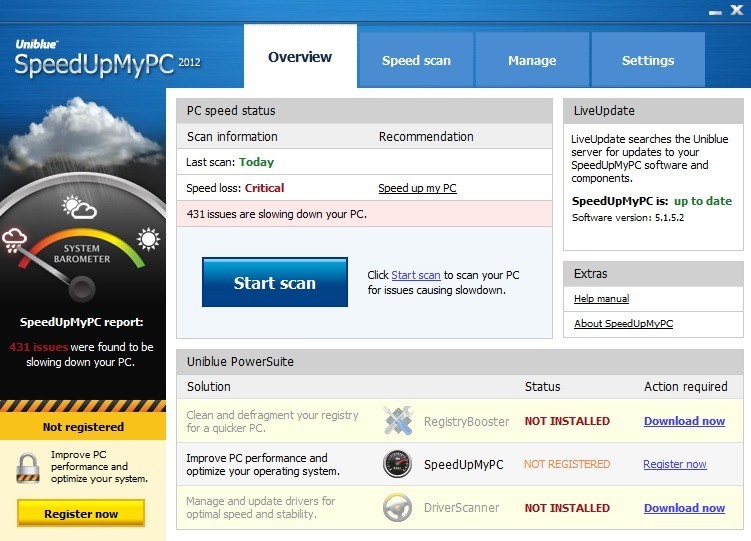Screen dimensions: 751x541
Task: Click the SpeedUpMyPC speedometer icon
Action: (397, 464)
